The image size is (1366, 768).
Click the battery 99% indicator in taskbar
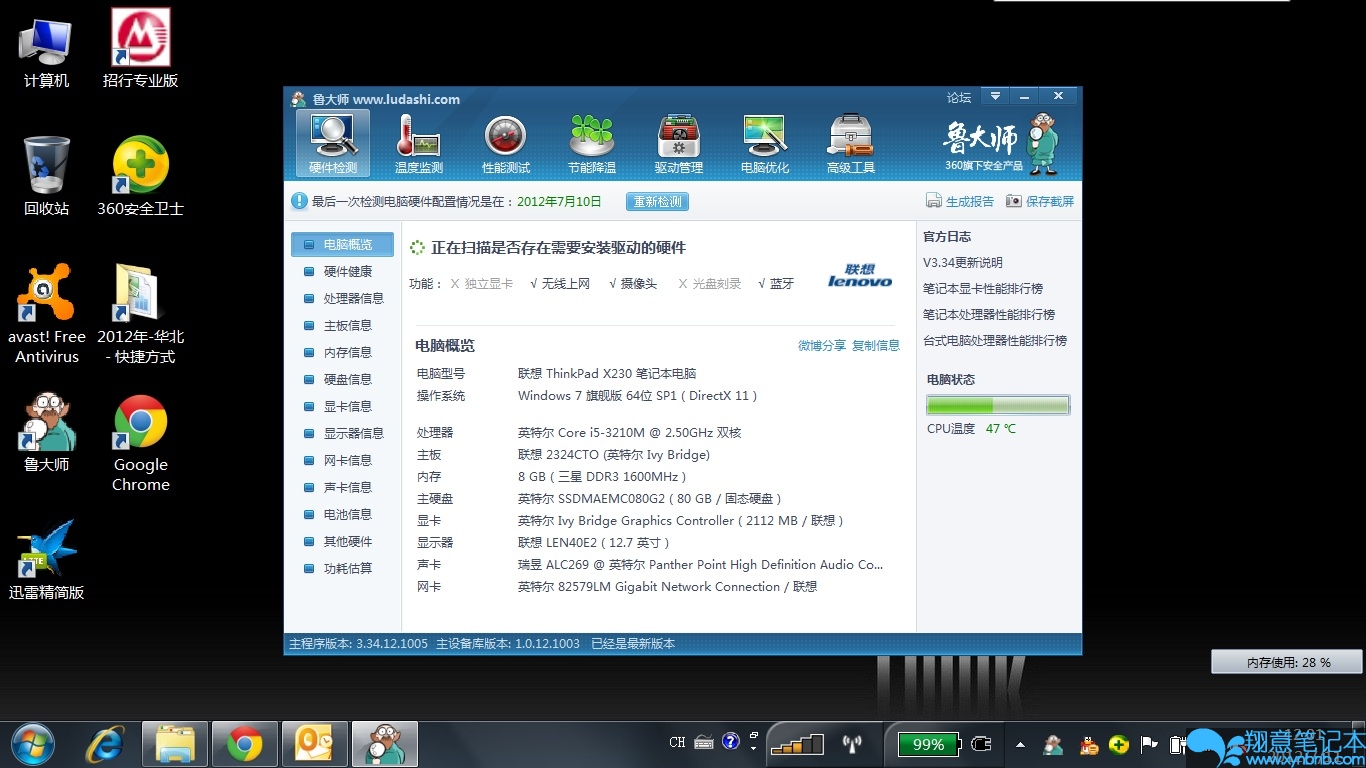point(929,744)
